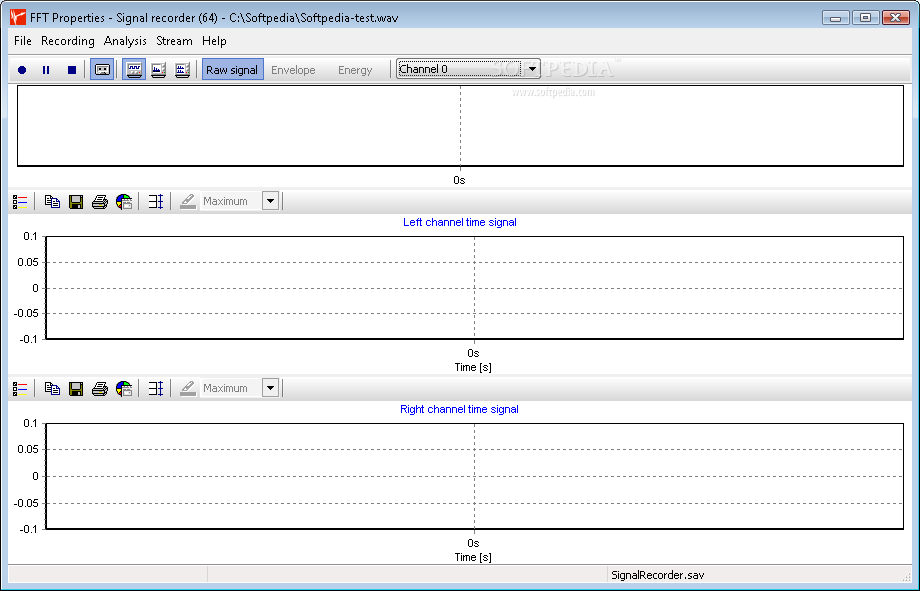The height and width of the screenshot is (591, 920).
Task: Open the File menu
Action: coord(22,41)
